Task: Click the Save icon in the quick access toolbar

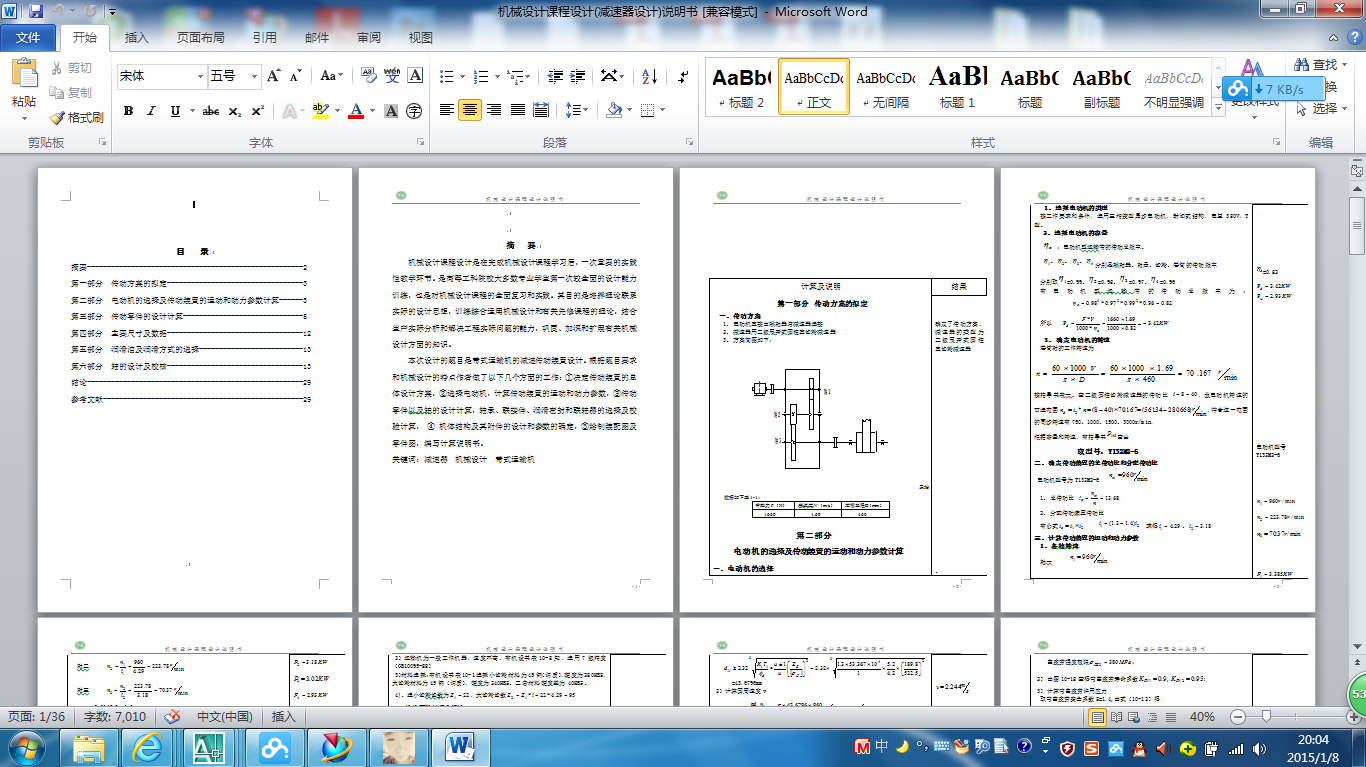Action: coord(36,11)
